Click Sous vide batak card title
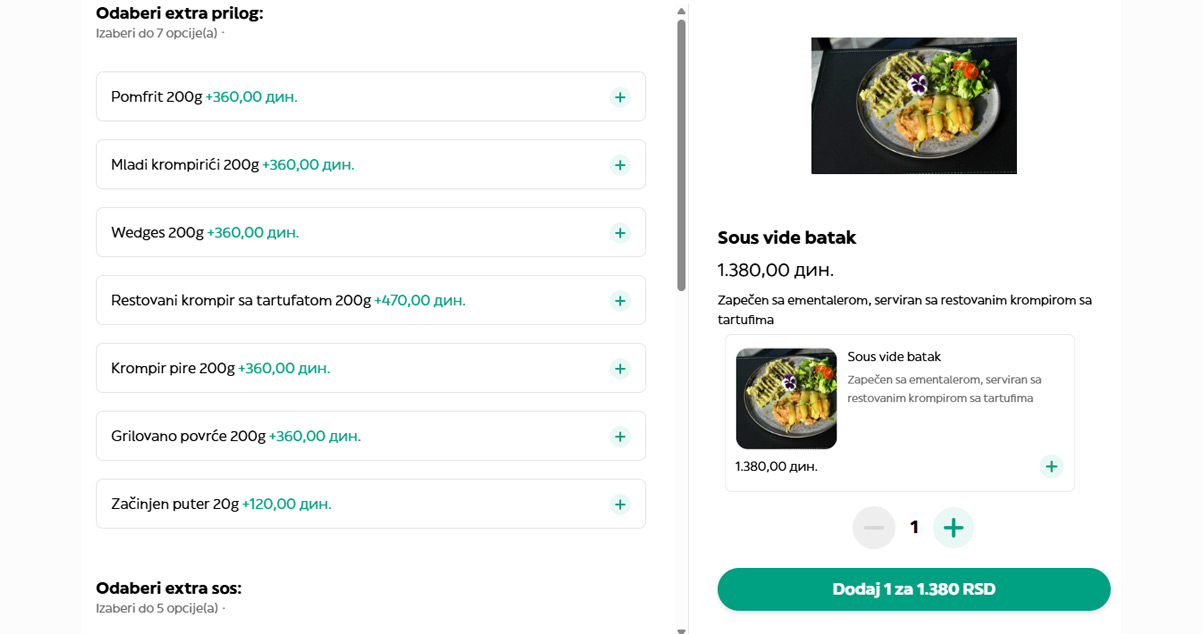1202x634 pixels. click(x=894, y=357)
